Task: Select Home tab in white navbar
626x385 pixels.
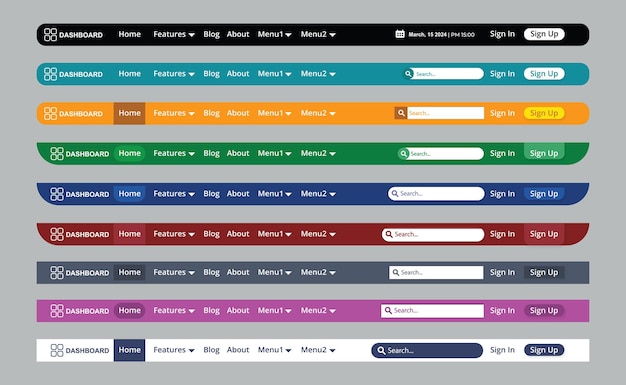Action: [129, 350]
